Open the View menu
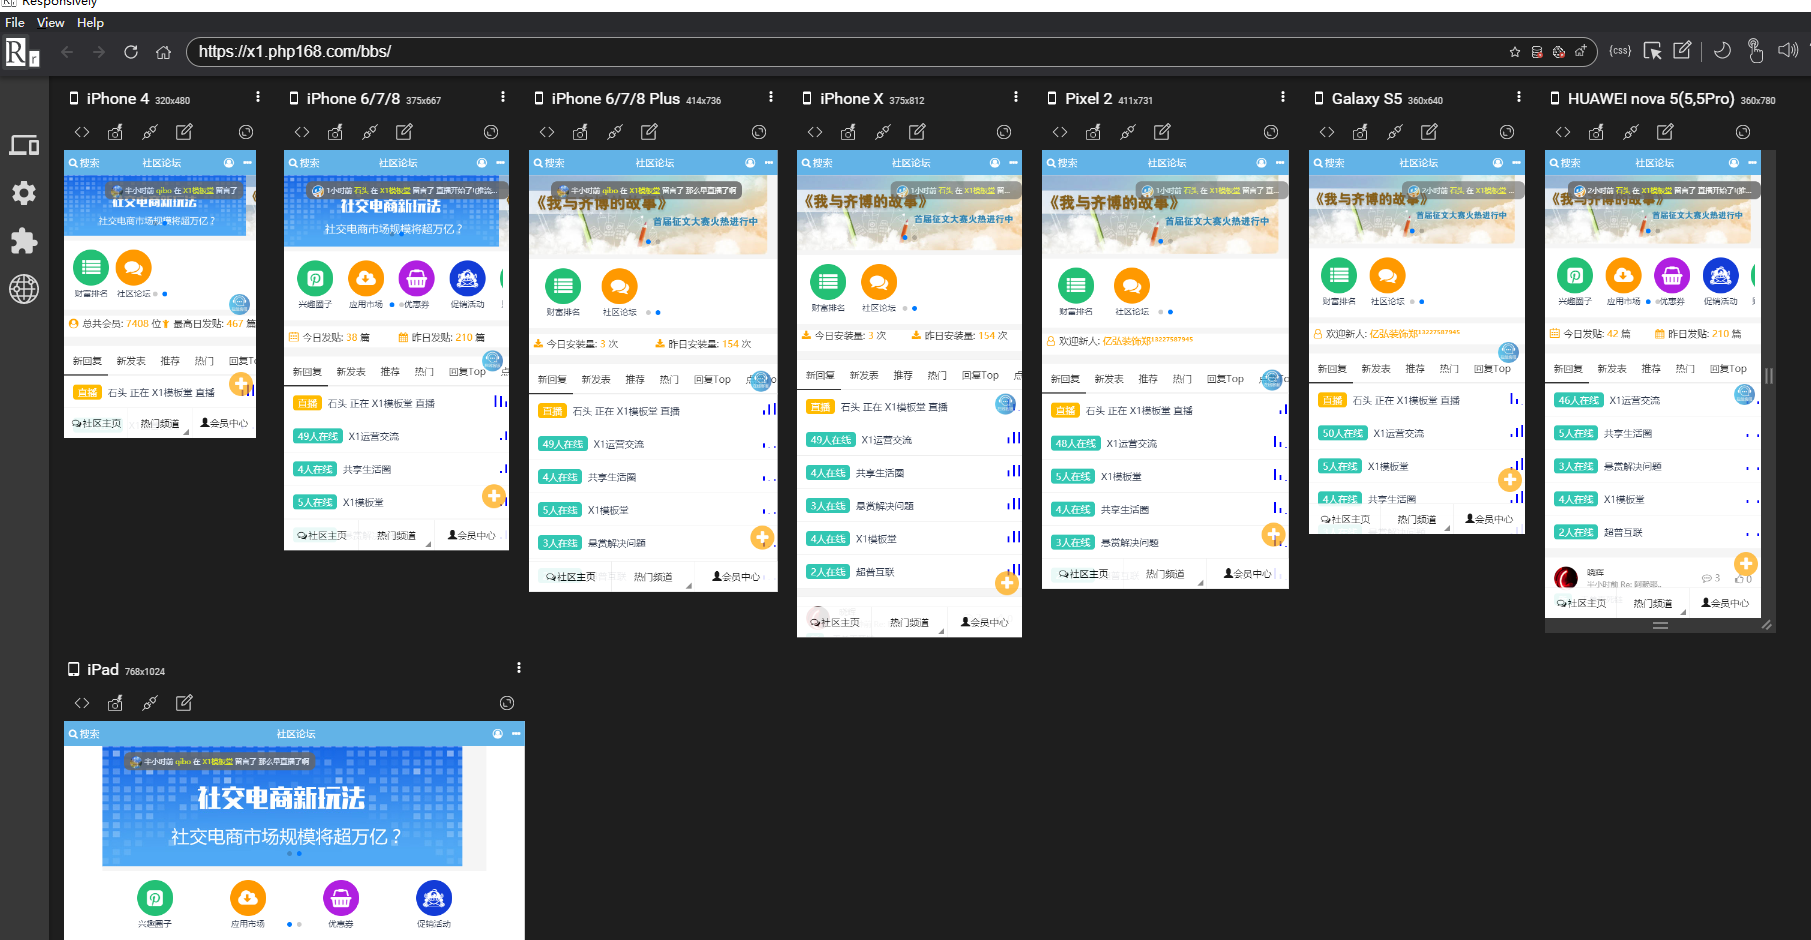This screenshot has width=1811, height=940. 50,22
